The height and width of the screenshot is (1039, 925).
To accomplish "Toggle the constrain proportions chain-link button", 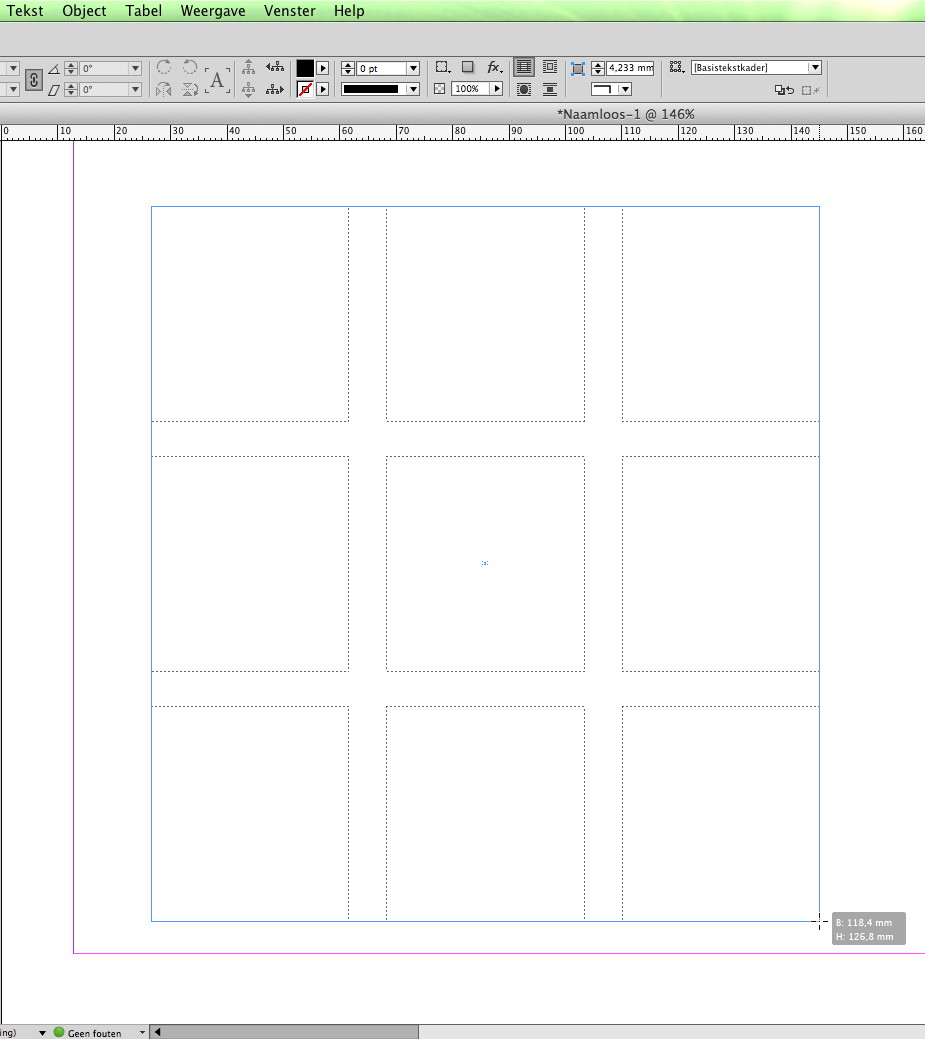I will click(34, 80).
